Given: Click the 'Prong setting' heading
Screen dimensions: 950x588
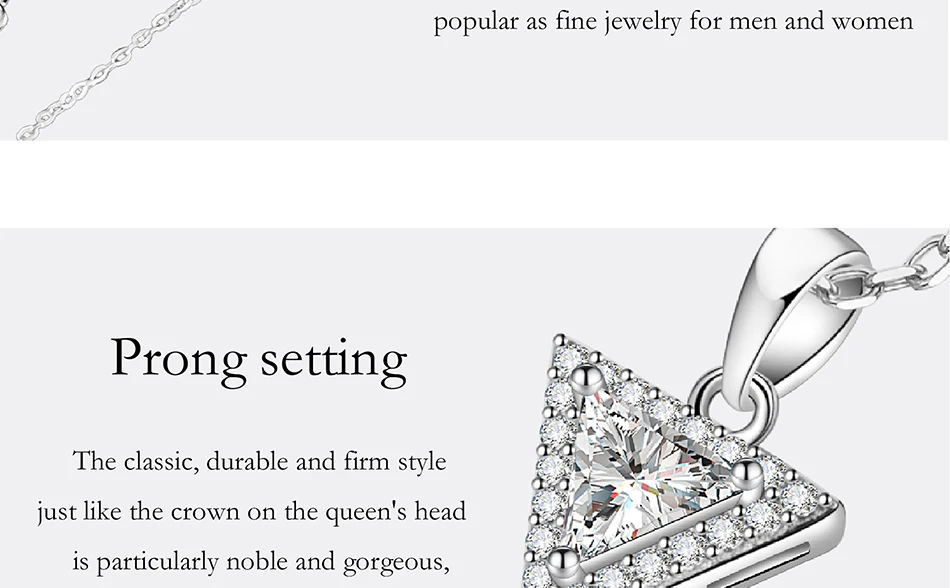Looking at the screenshot, I should tap(259, 358).
